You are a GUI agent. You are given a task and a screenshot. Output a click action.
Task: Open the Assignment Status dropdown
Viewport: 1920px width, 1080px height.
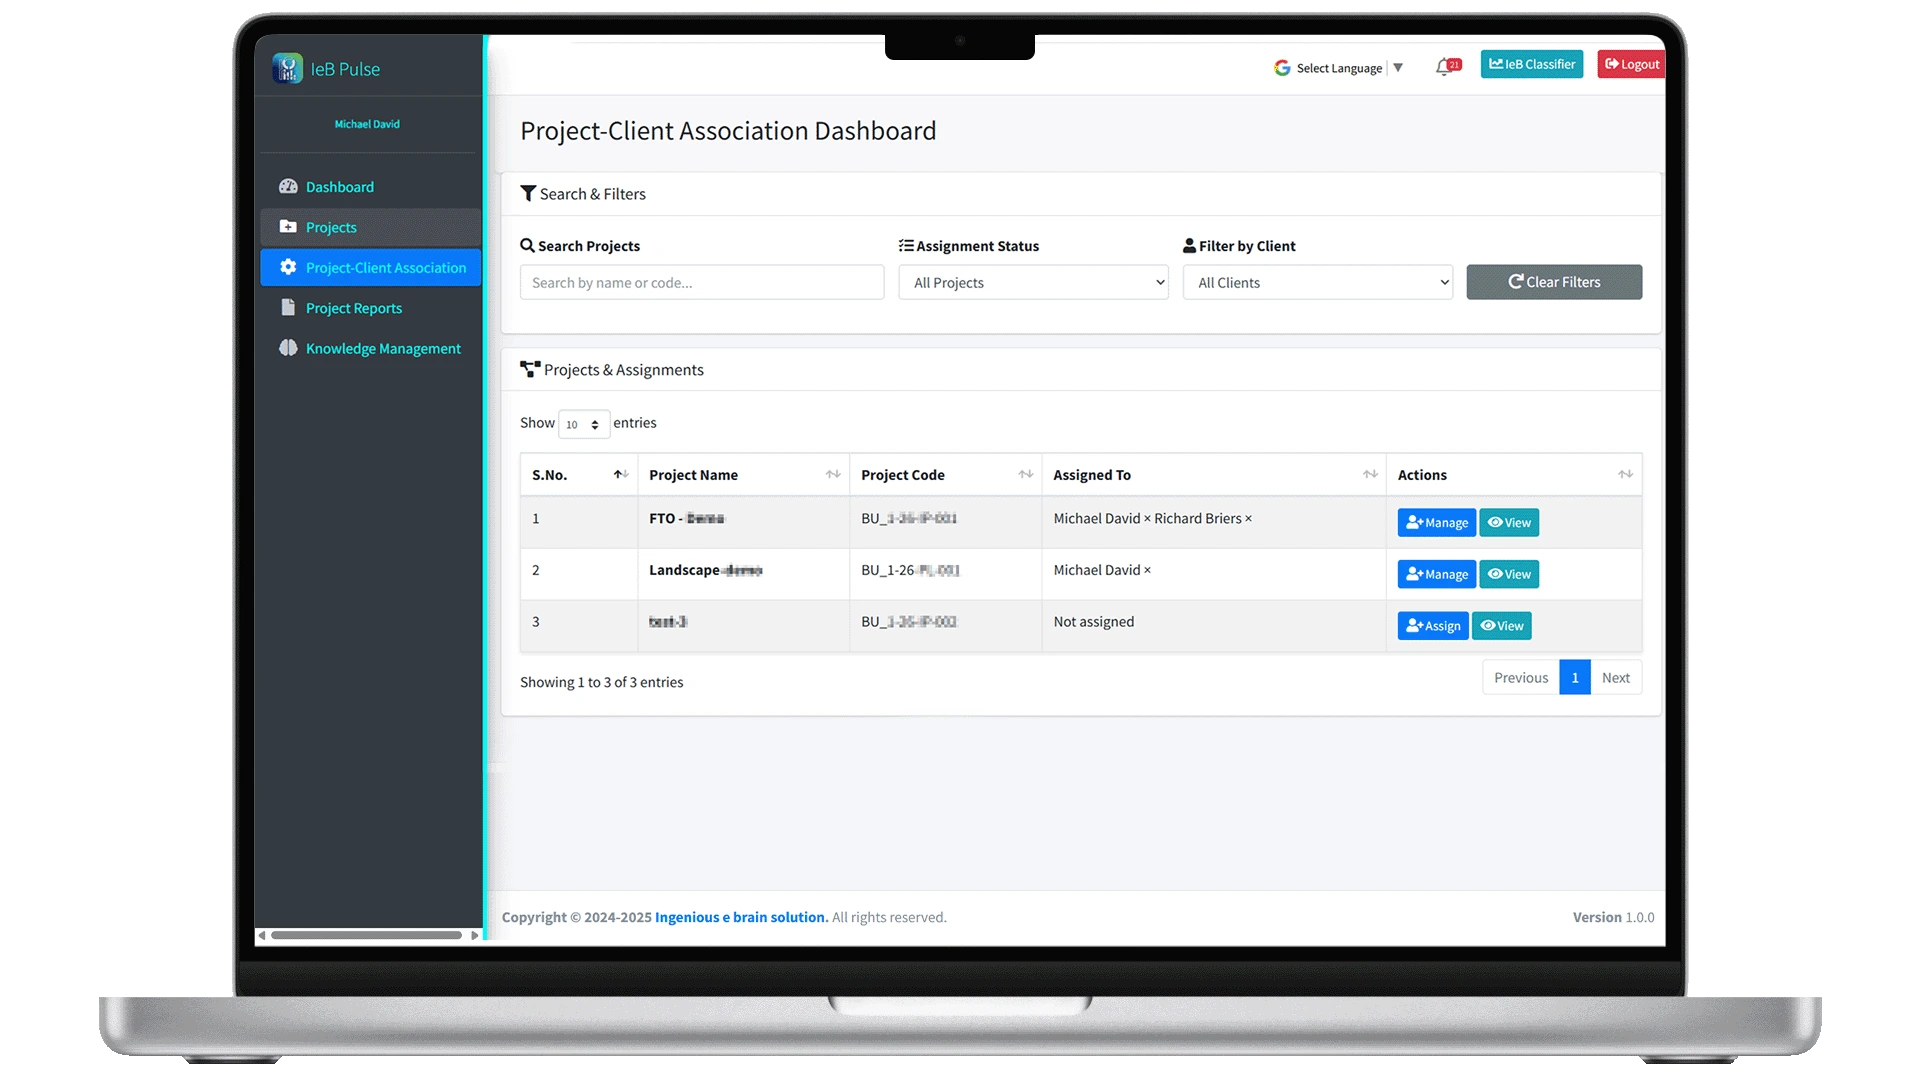(1033, 283)
